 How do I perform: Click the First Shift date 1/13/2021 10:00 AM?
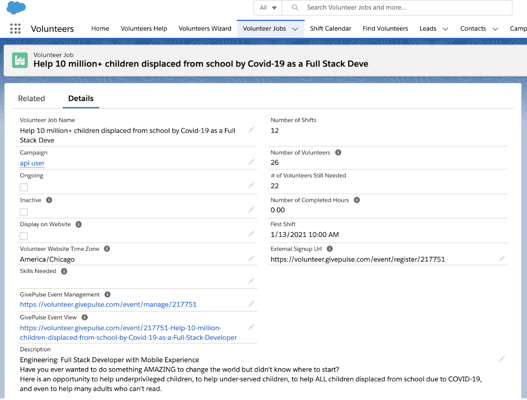point(305,235)
